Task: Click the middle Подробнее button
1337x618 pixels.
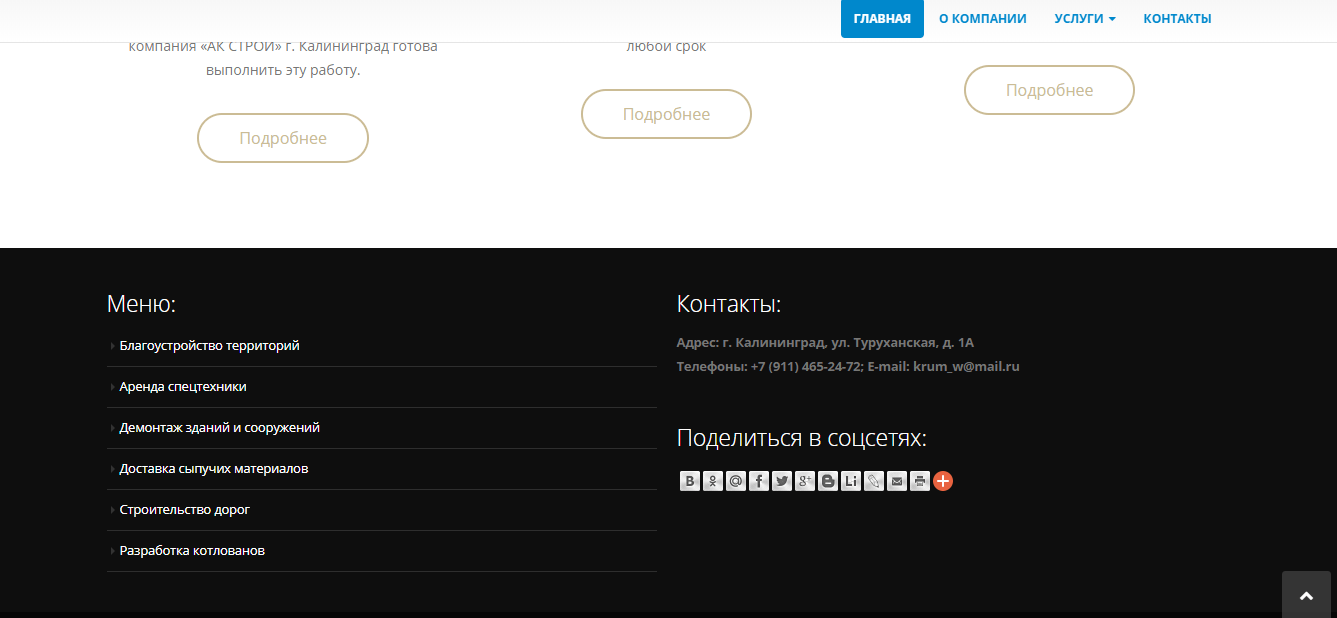Action: (x=666, y=114)
